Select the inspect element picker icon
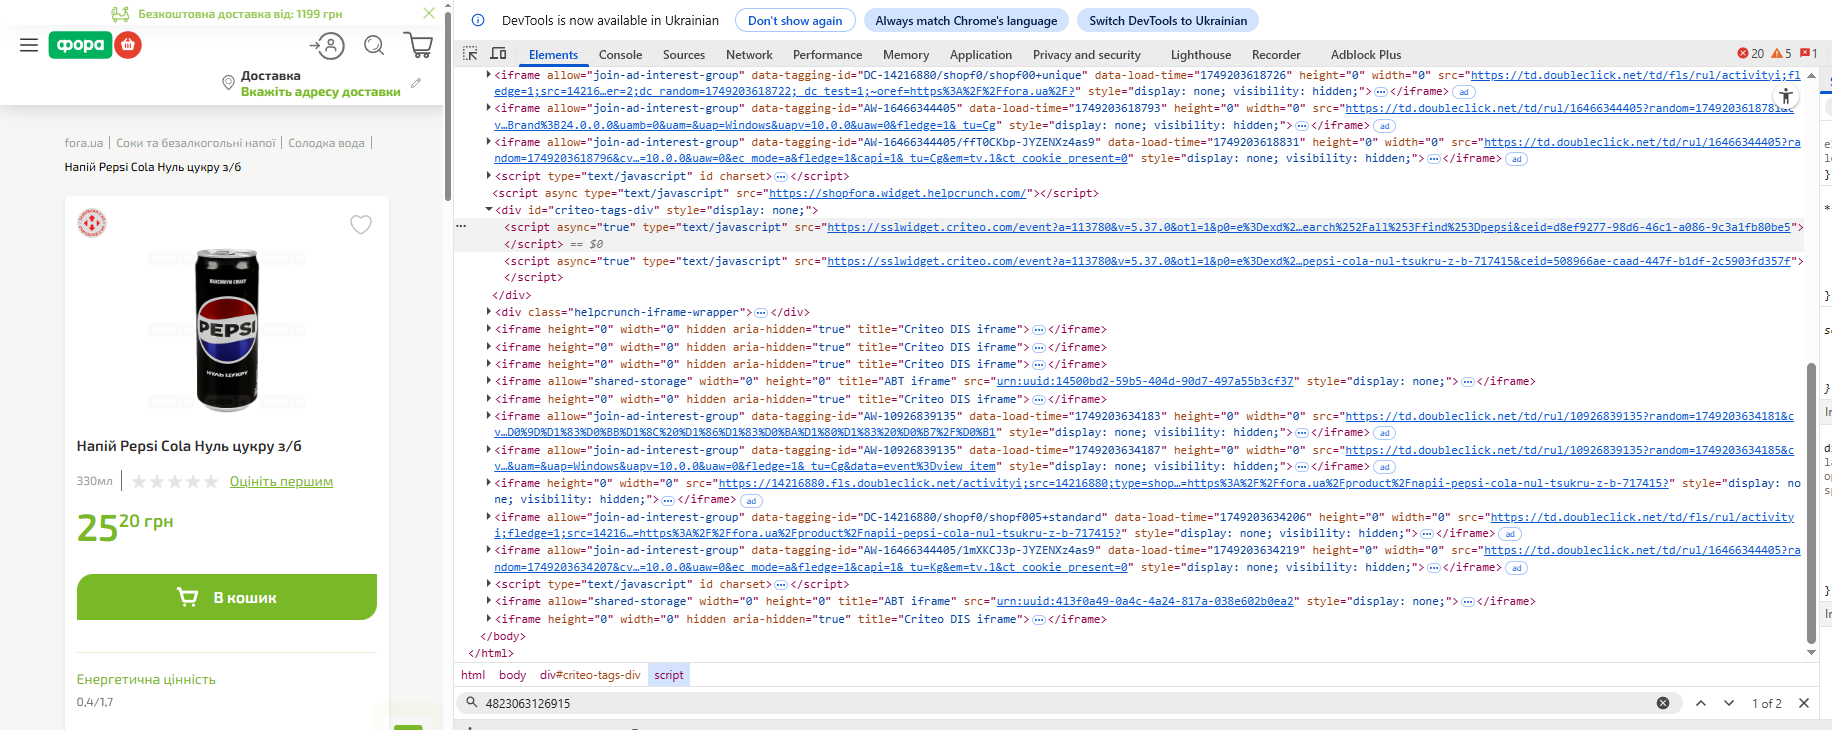The width and height of the screenshot is (1832, 730). 470,54
